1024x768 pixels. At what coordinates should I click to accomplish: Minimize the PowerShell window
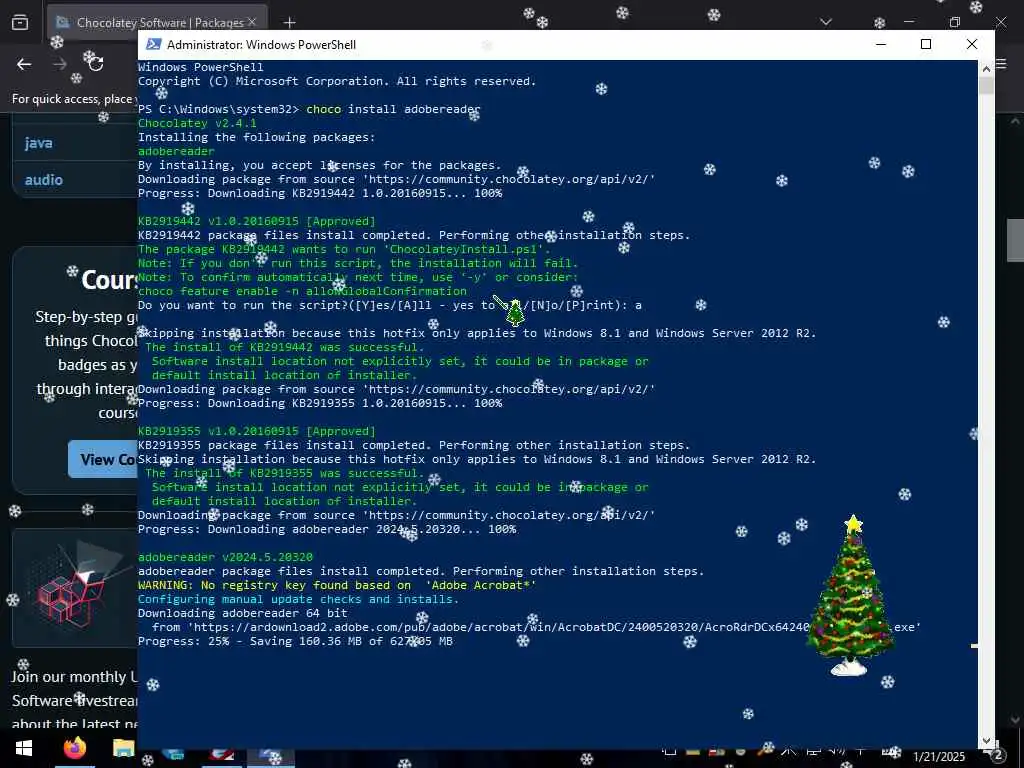[881, 44]
